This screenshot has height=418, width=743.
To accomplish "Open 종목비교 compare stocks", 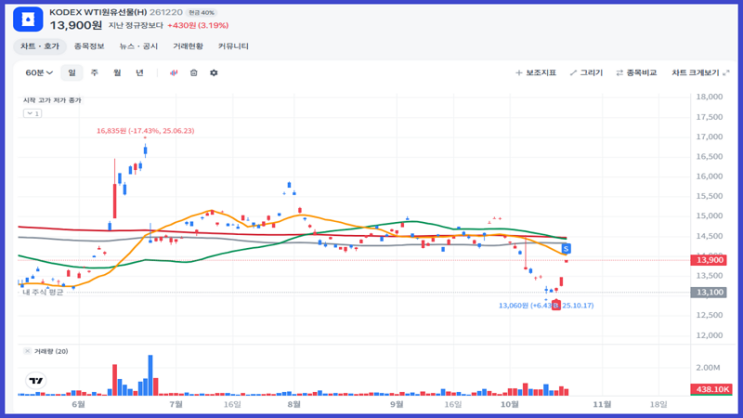I will pos(636,73).
